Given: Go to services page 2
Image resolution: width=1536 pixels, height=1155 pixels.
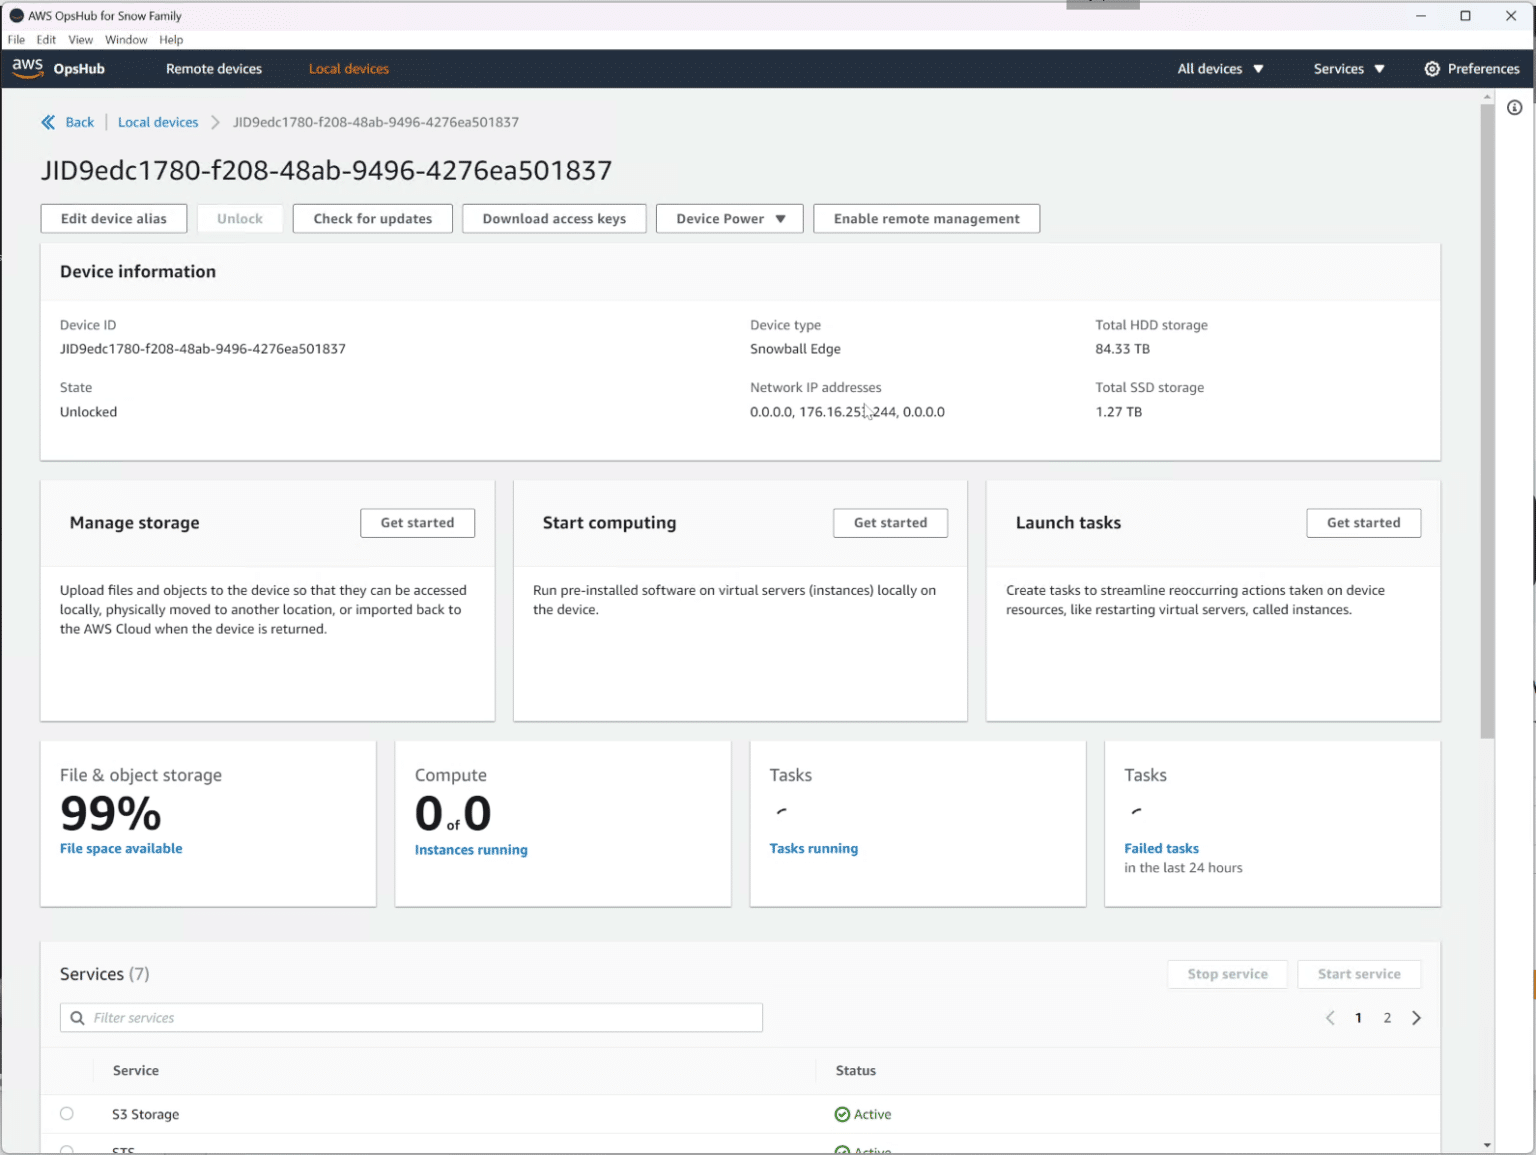Looking at the screenshot, I should tap(1387, 1018).
